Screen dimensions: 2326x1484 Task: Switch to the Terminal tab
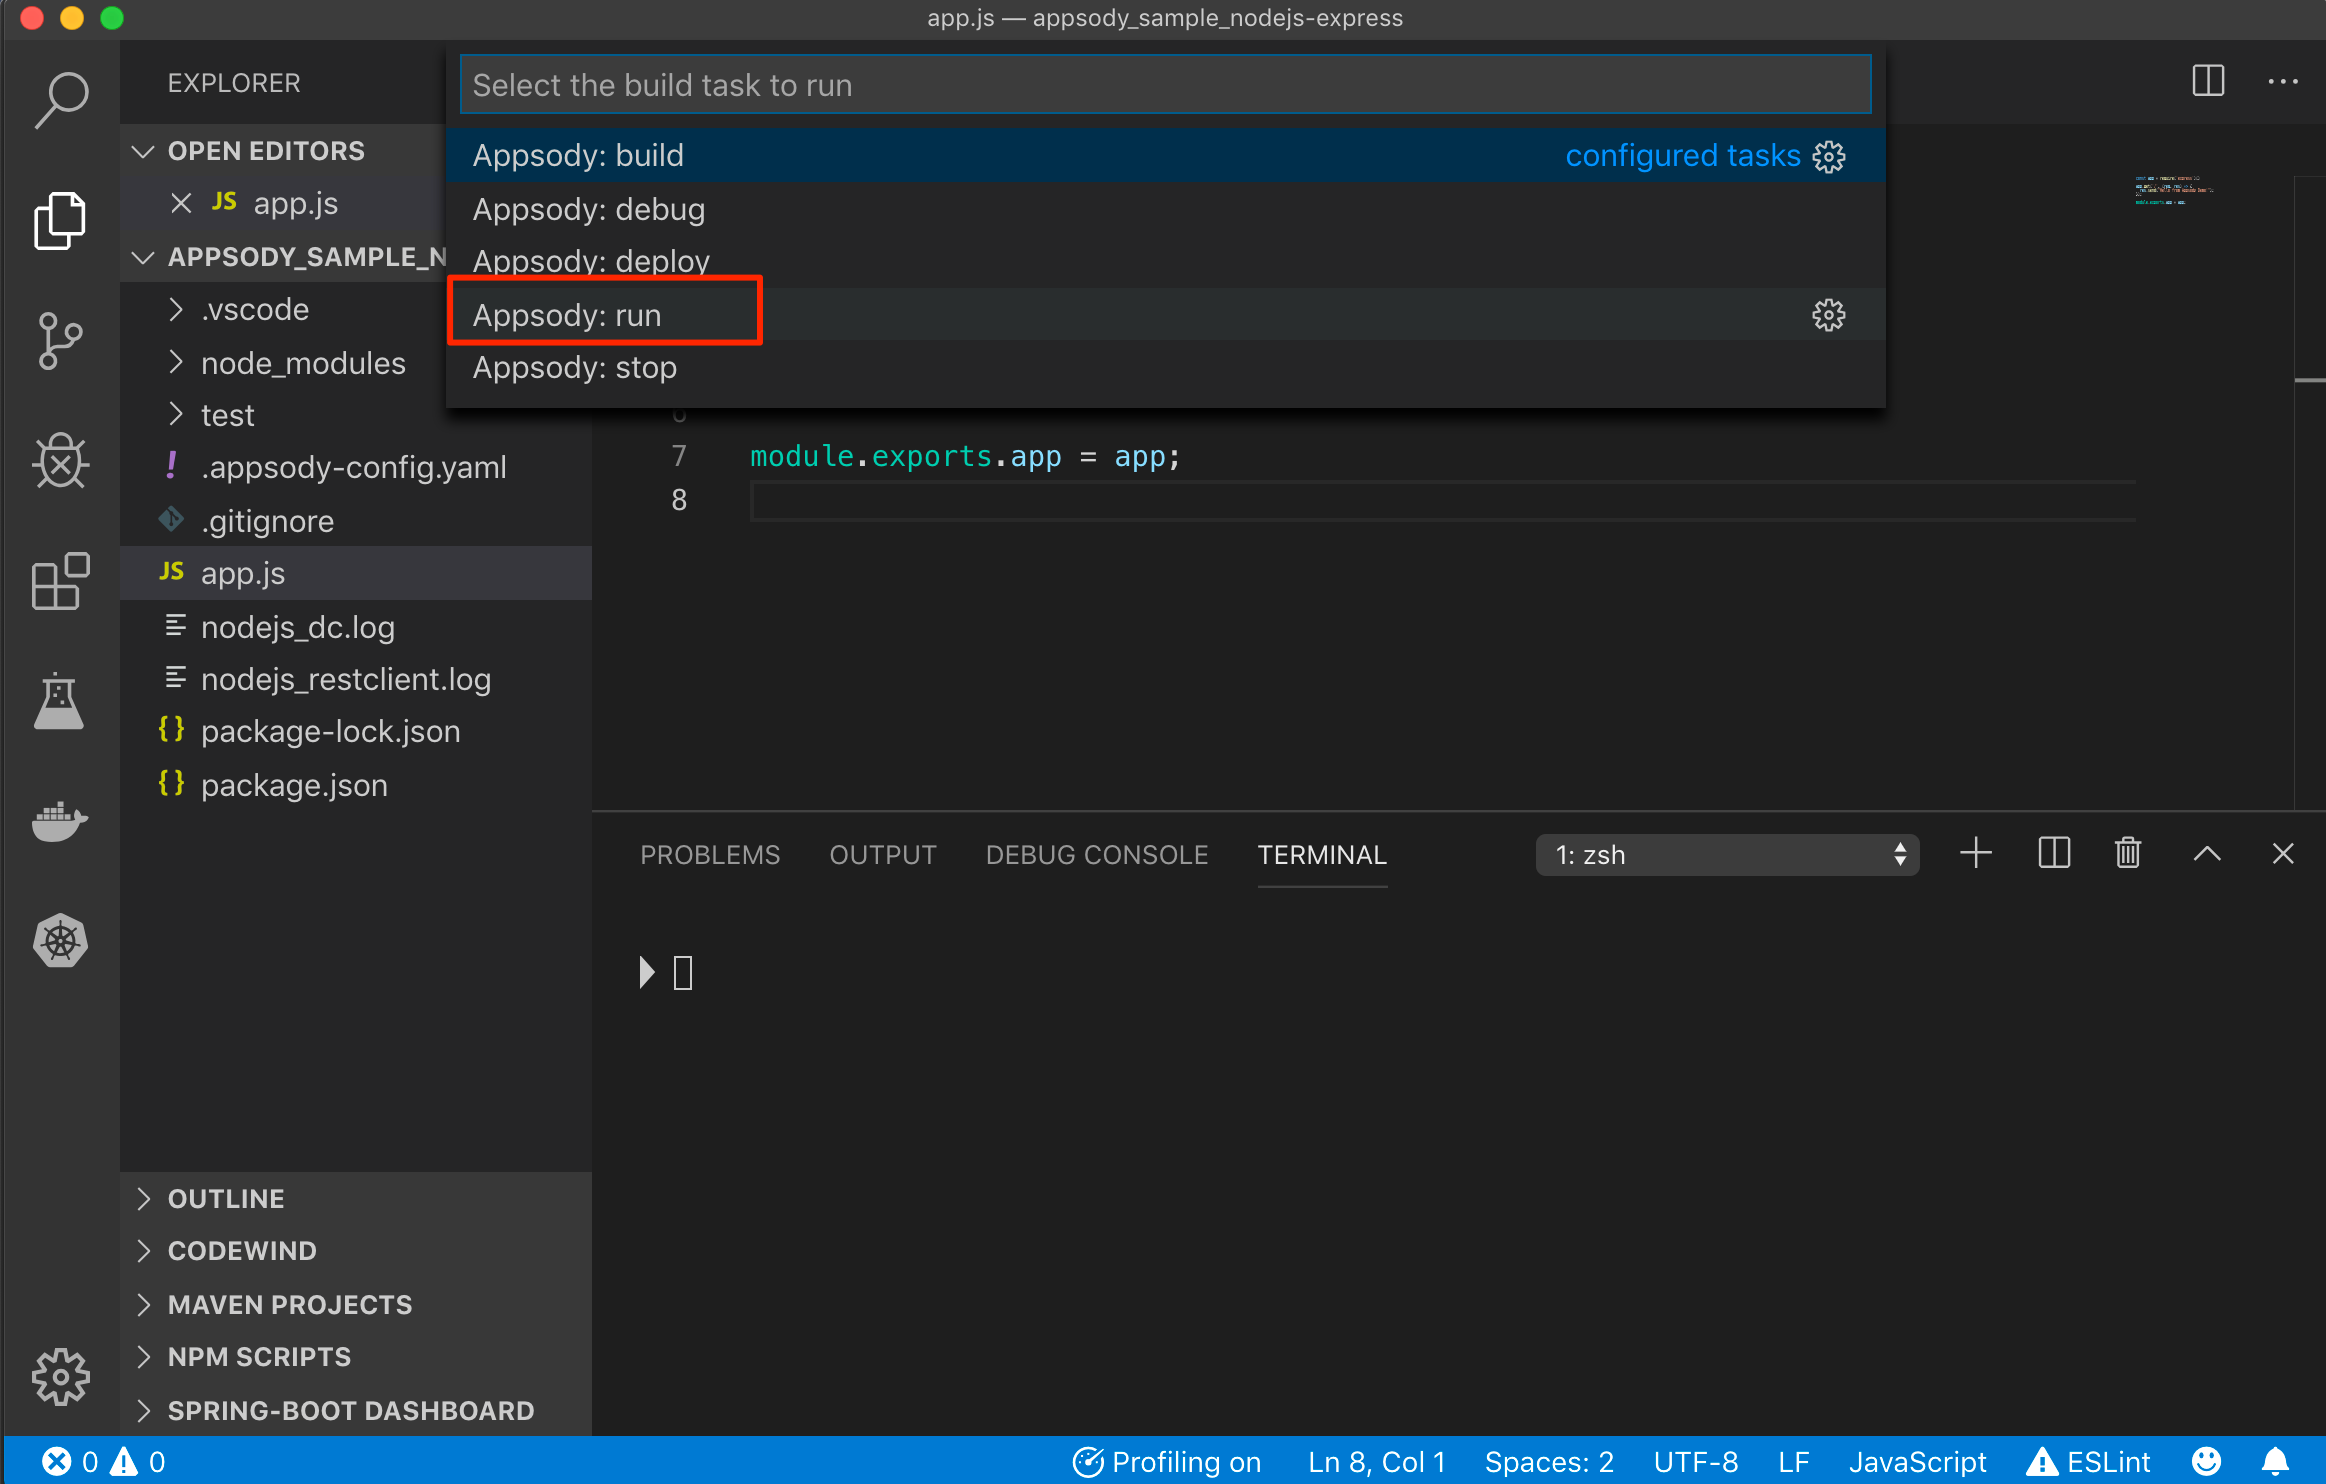(x=1322, y=855)
